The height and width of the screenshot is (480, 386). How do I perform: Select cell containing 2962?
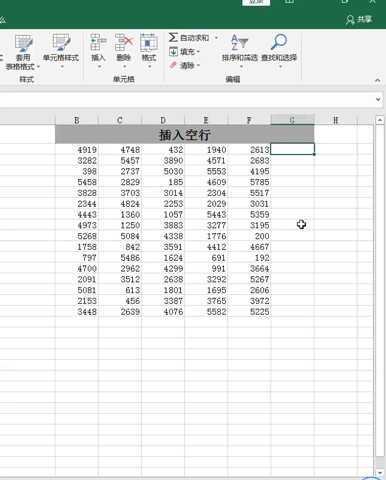pyautogui.click(x=120, y=268)
